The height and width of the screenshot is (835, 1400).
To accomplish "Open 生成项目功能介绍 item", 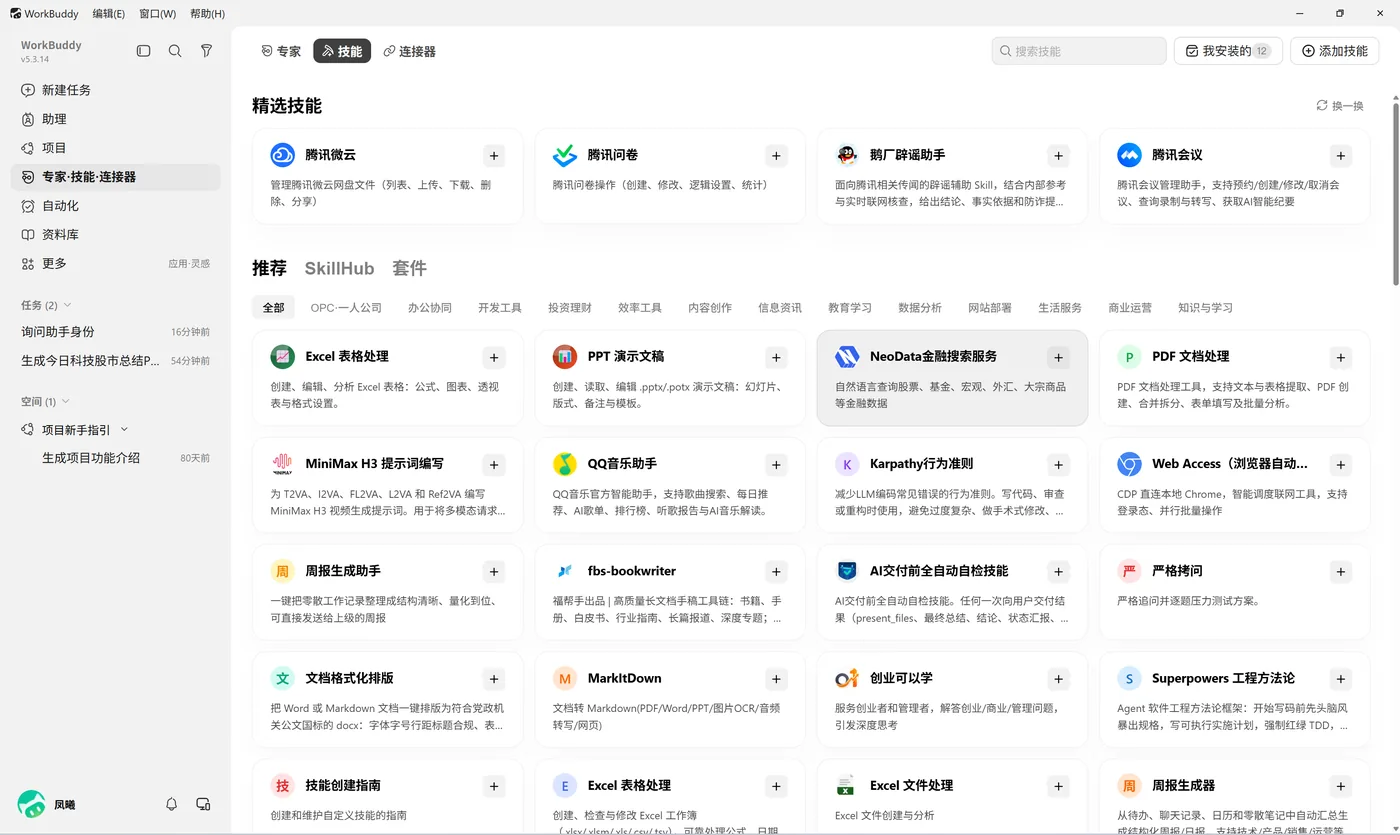I will tap(116, 458).
